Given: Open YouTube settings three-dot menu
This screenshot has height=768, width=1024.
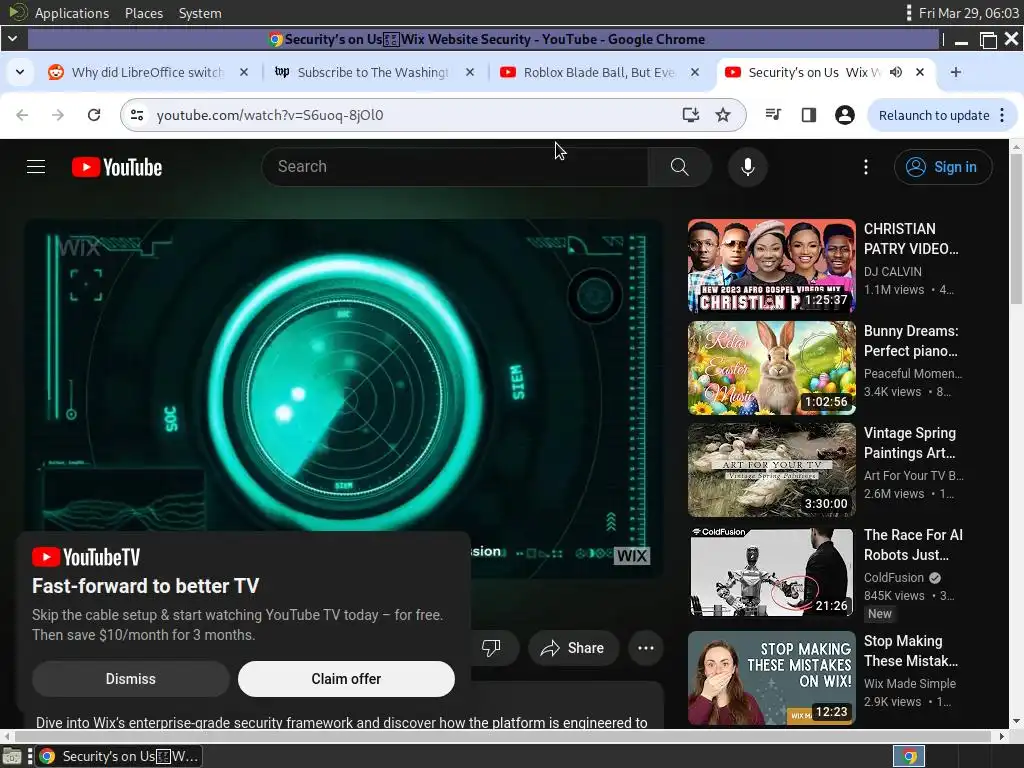Looking at the screenshot, I should (866, 167).
